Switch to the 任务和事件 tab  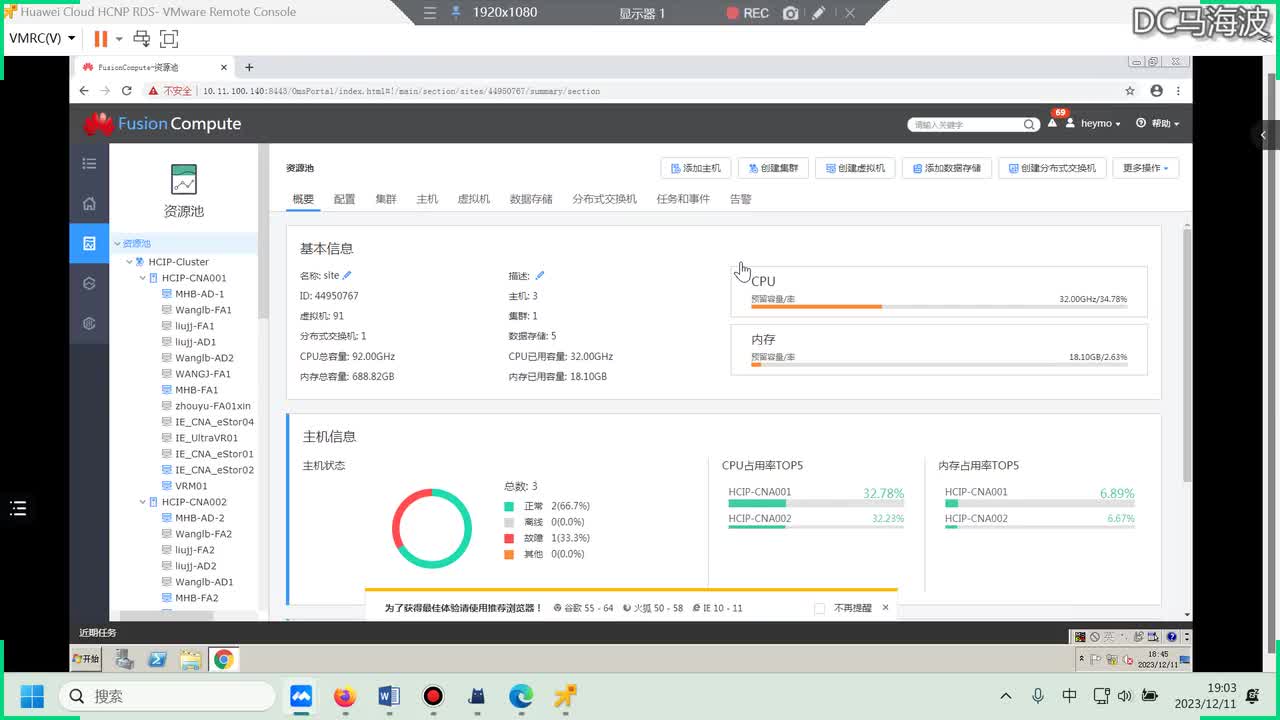(x=683, y=199)
